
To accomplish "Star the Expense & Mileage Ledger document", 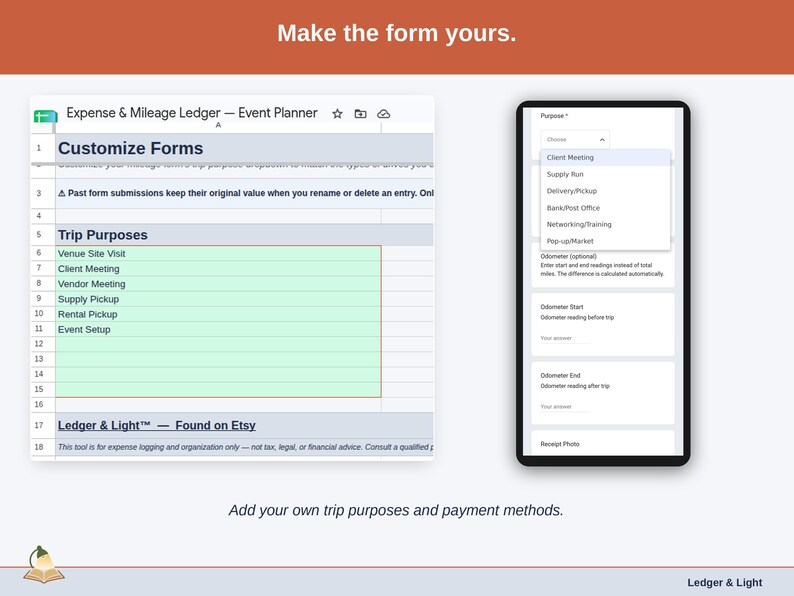I will pos(337,114).
